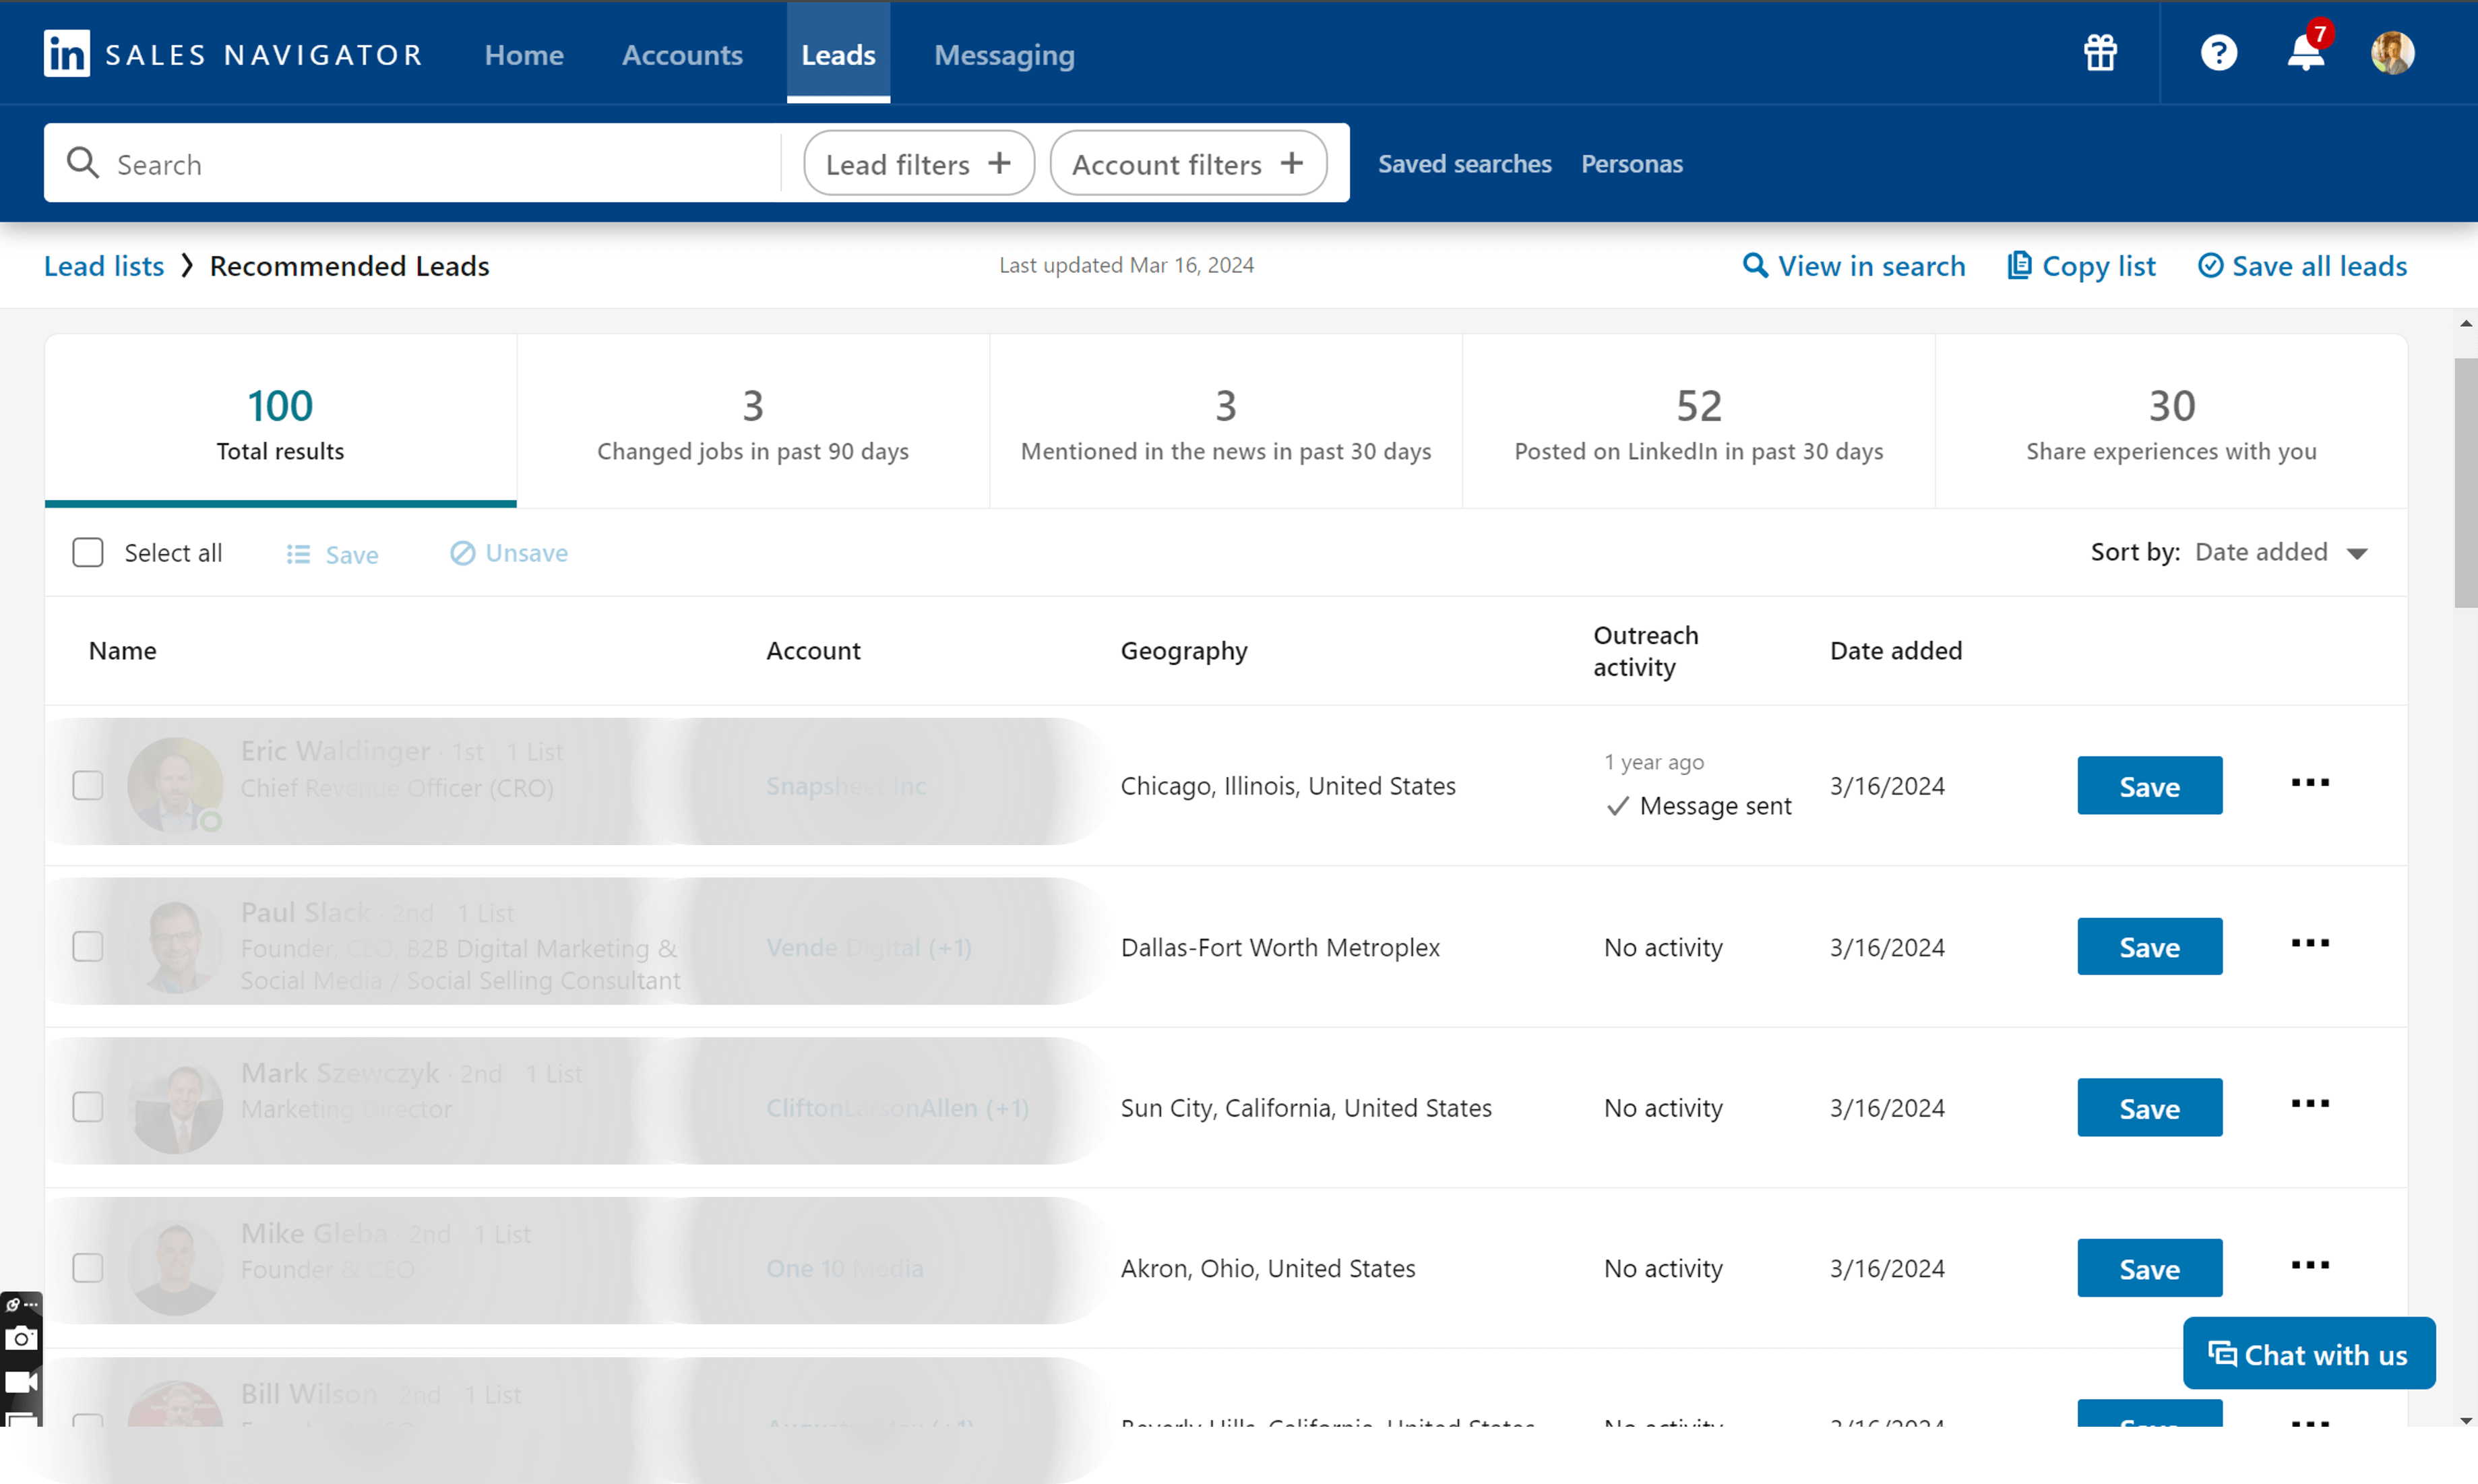Click the Eric Waldinger name link

[335, 751]
